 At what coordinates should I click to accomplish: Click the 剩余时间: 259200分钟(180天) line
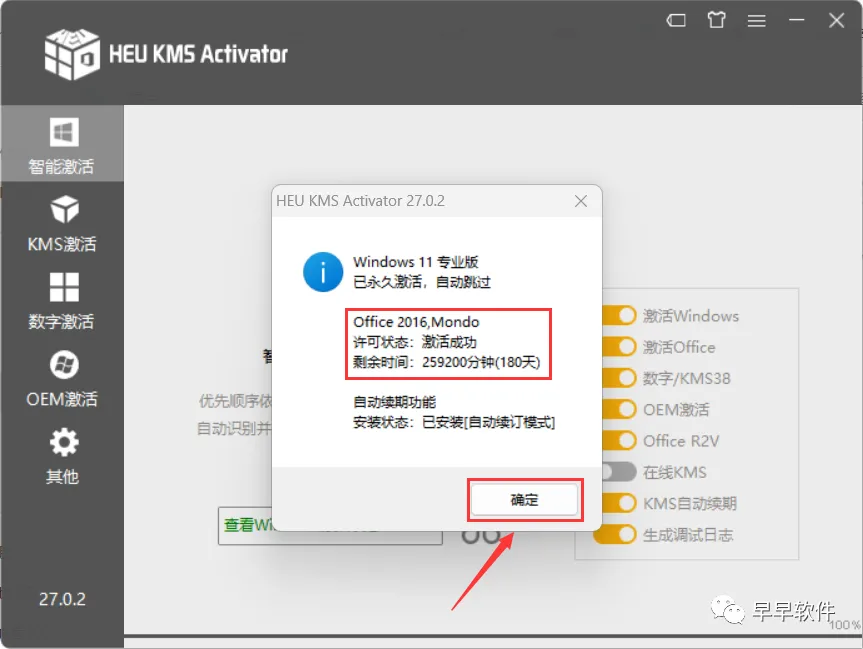(446, 362)
